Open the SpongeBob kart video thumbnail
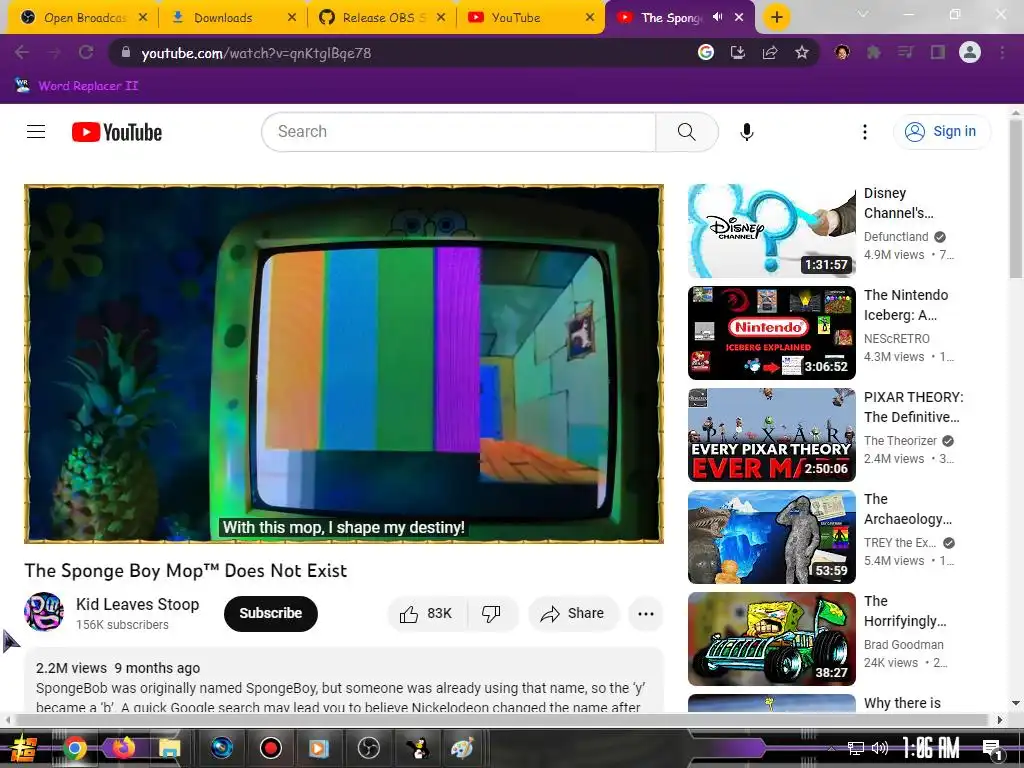1024x768 pixels. coord(771,638)
